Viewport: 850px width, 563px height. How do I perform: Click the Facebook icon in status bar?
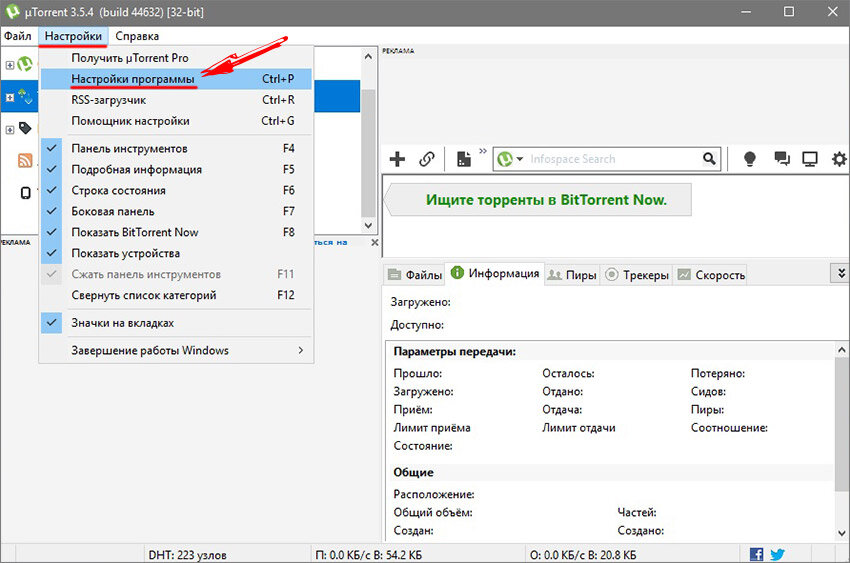(756, 554)
